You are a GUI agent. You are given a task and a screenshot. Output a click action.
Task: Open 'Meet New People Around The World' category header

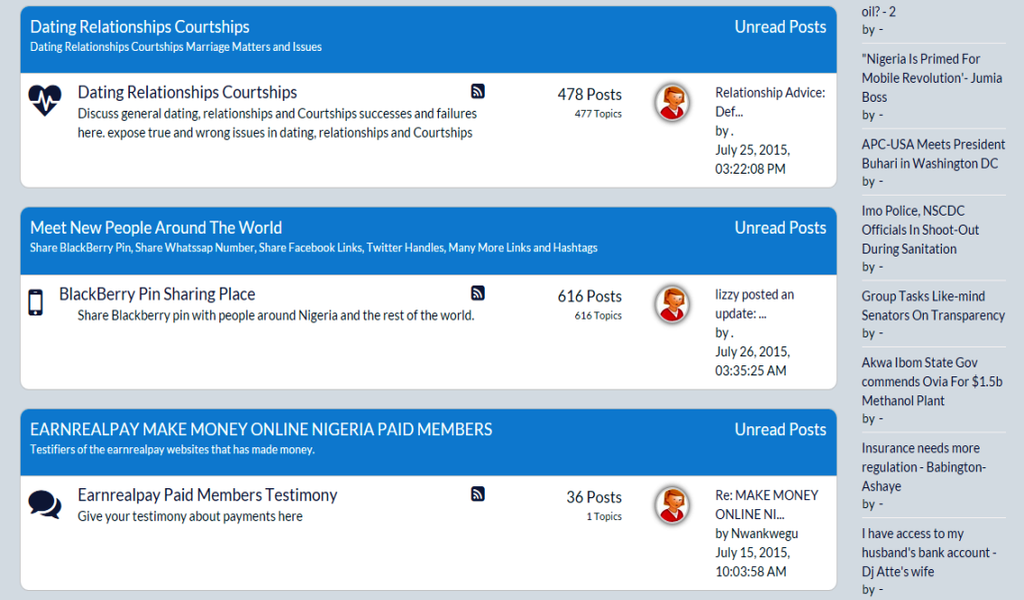coord(156,228)
